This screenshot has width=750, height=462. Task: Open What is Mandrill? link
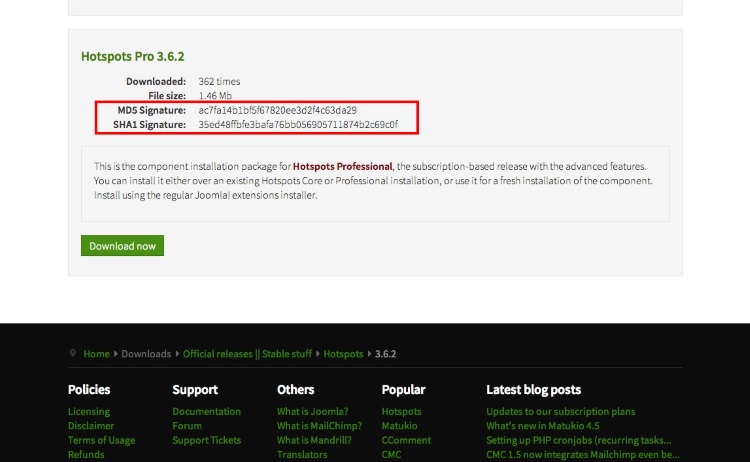point(314,440)
